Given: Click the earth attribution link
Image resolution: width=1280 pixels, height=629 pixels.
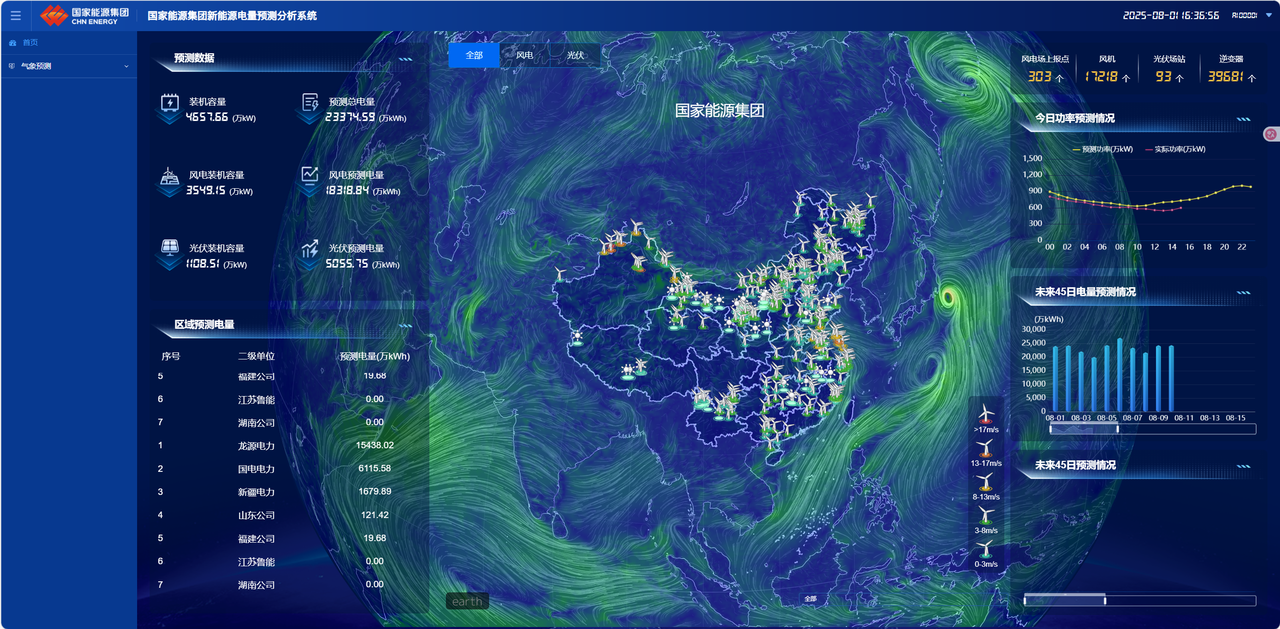Looking at the screenshot, I should coord(467,601).
